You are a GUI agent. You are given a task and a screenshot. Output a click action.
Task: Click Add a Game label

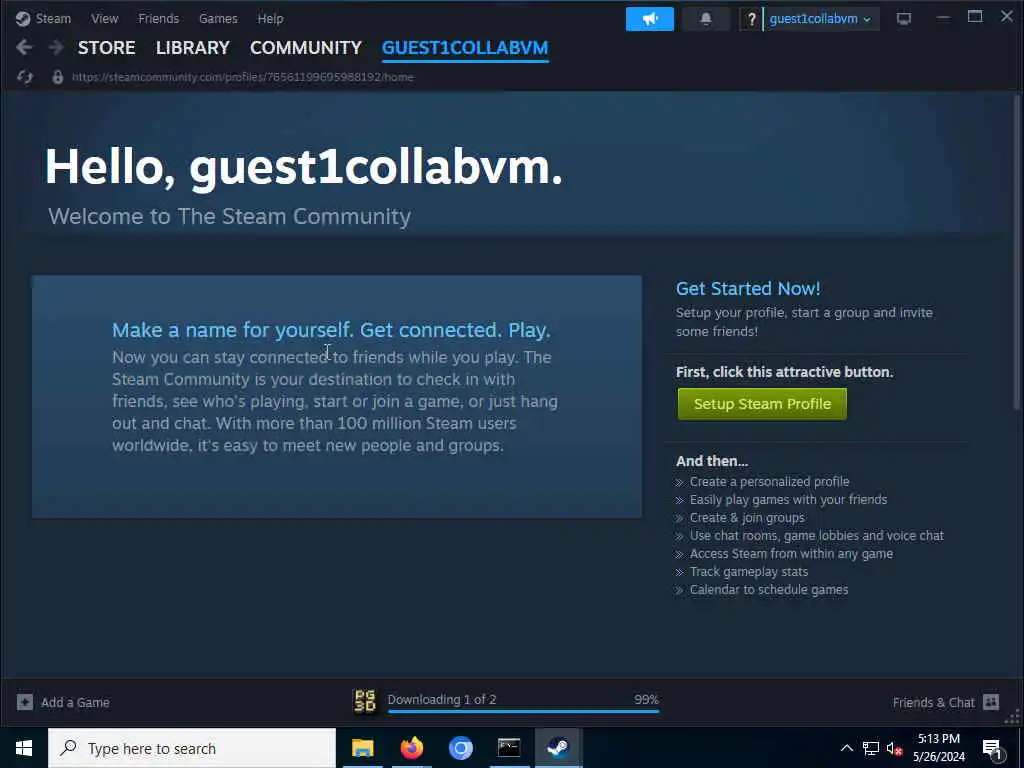[75, 702]
